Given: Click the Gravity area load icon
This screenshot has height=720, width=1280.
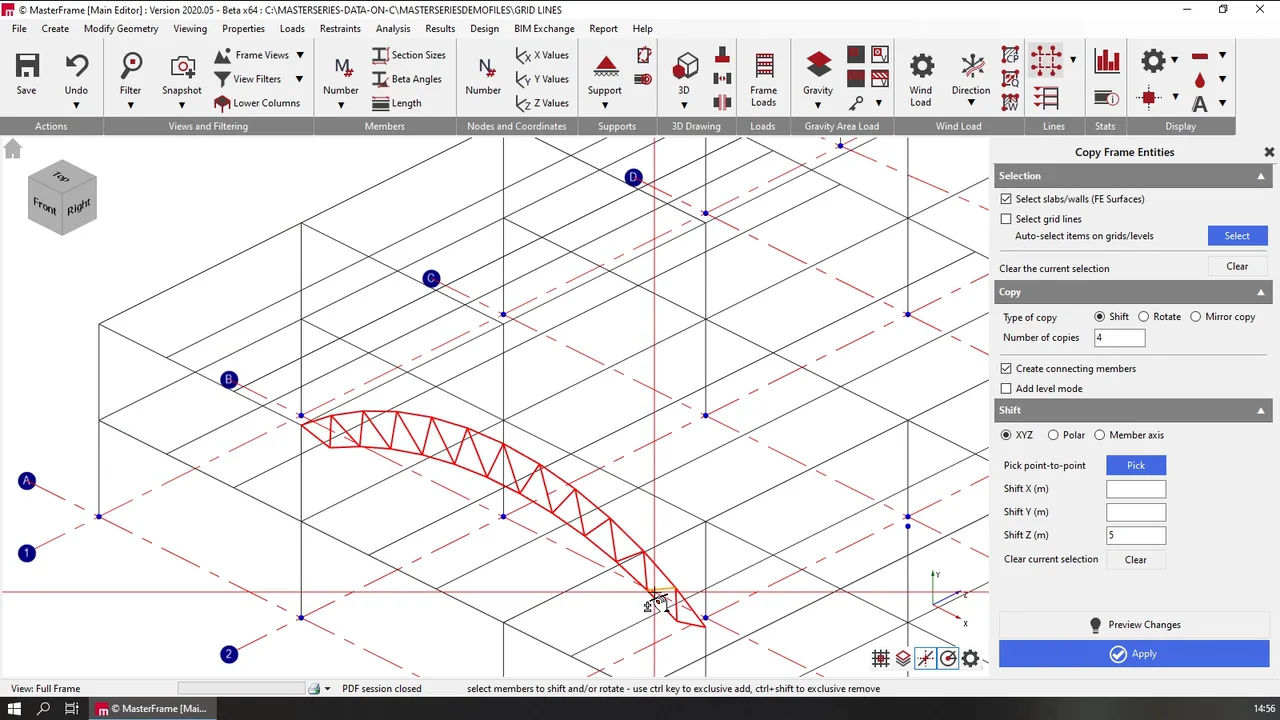Looking at the screenshot, I should coord(818,66).
